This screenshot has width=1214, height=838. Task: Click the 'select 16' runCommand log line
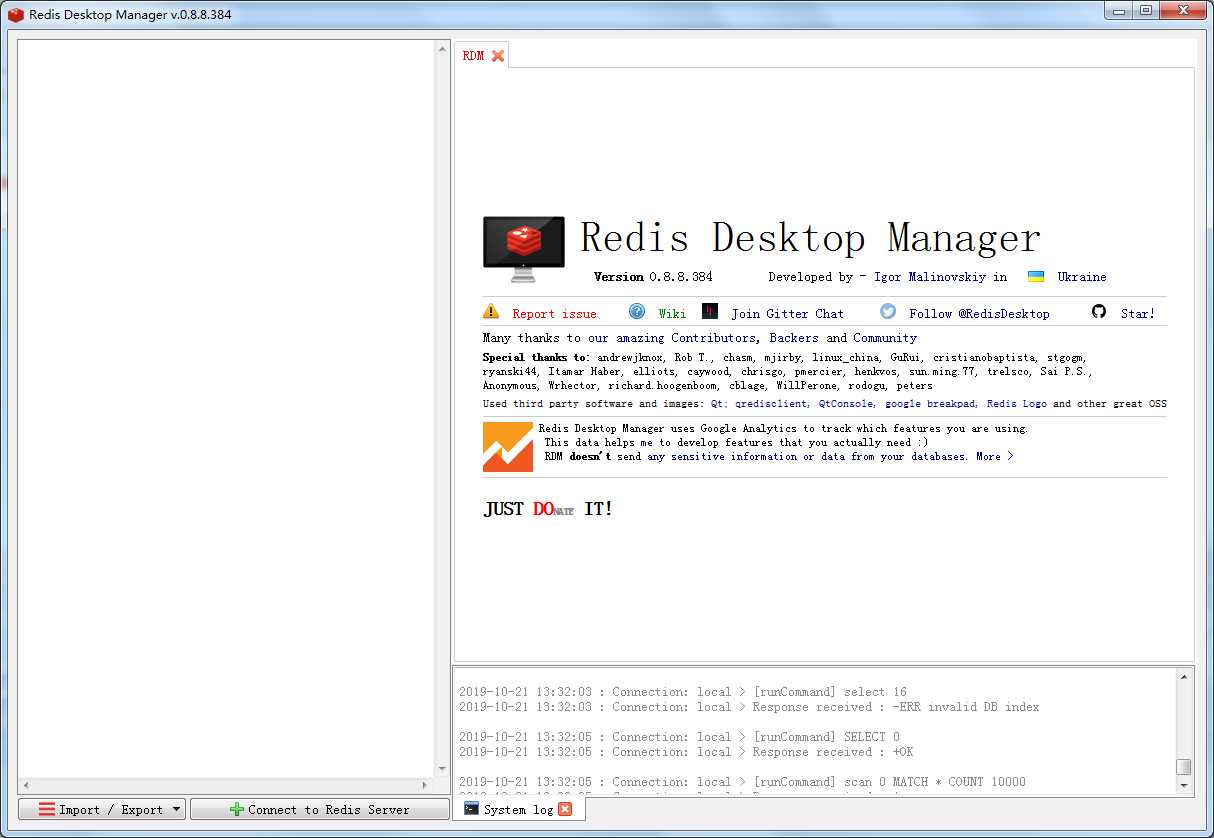[683, 692]
